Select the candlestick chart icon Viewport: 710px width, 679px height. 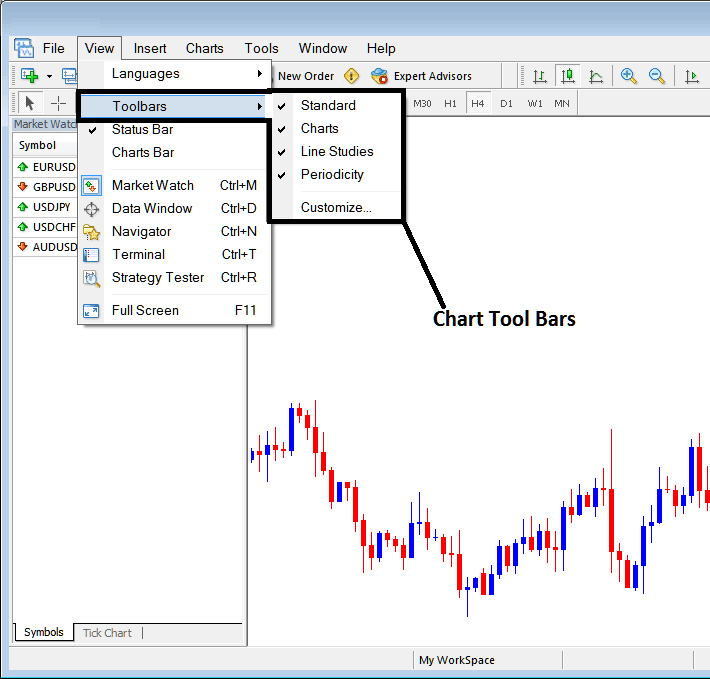click(x=568, y=76)
